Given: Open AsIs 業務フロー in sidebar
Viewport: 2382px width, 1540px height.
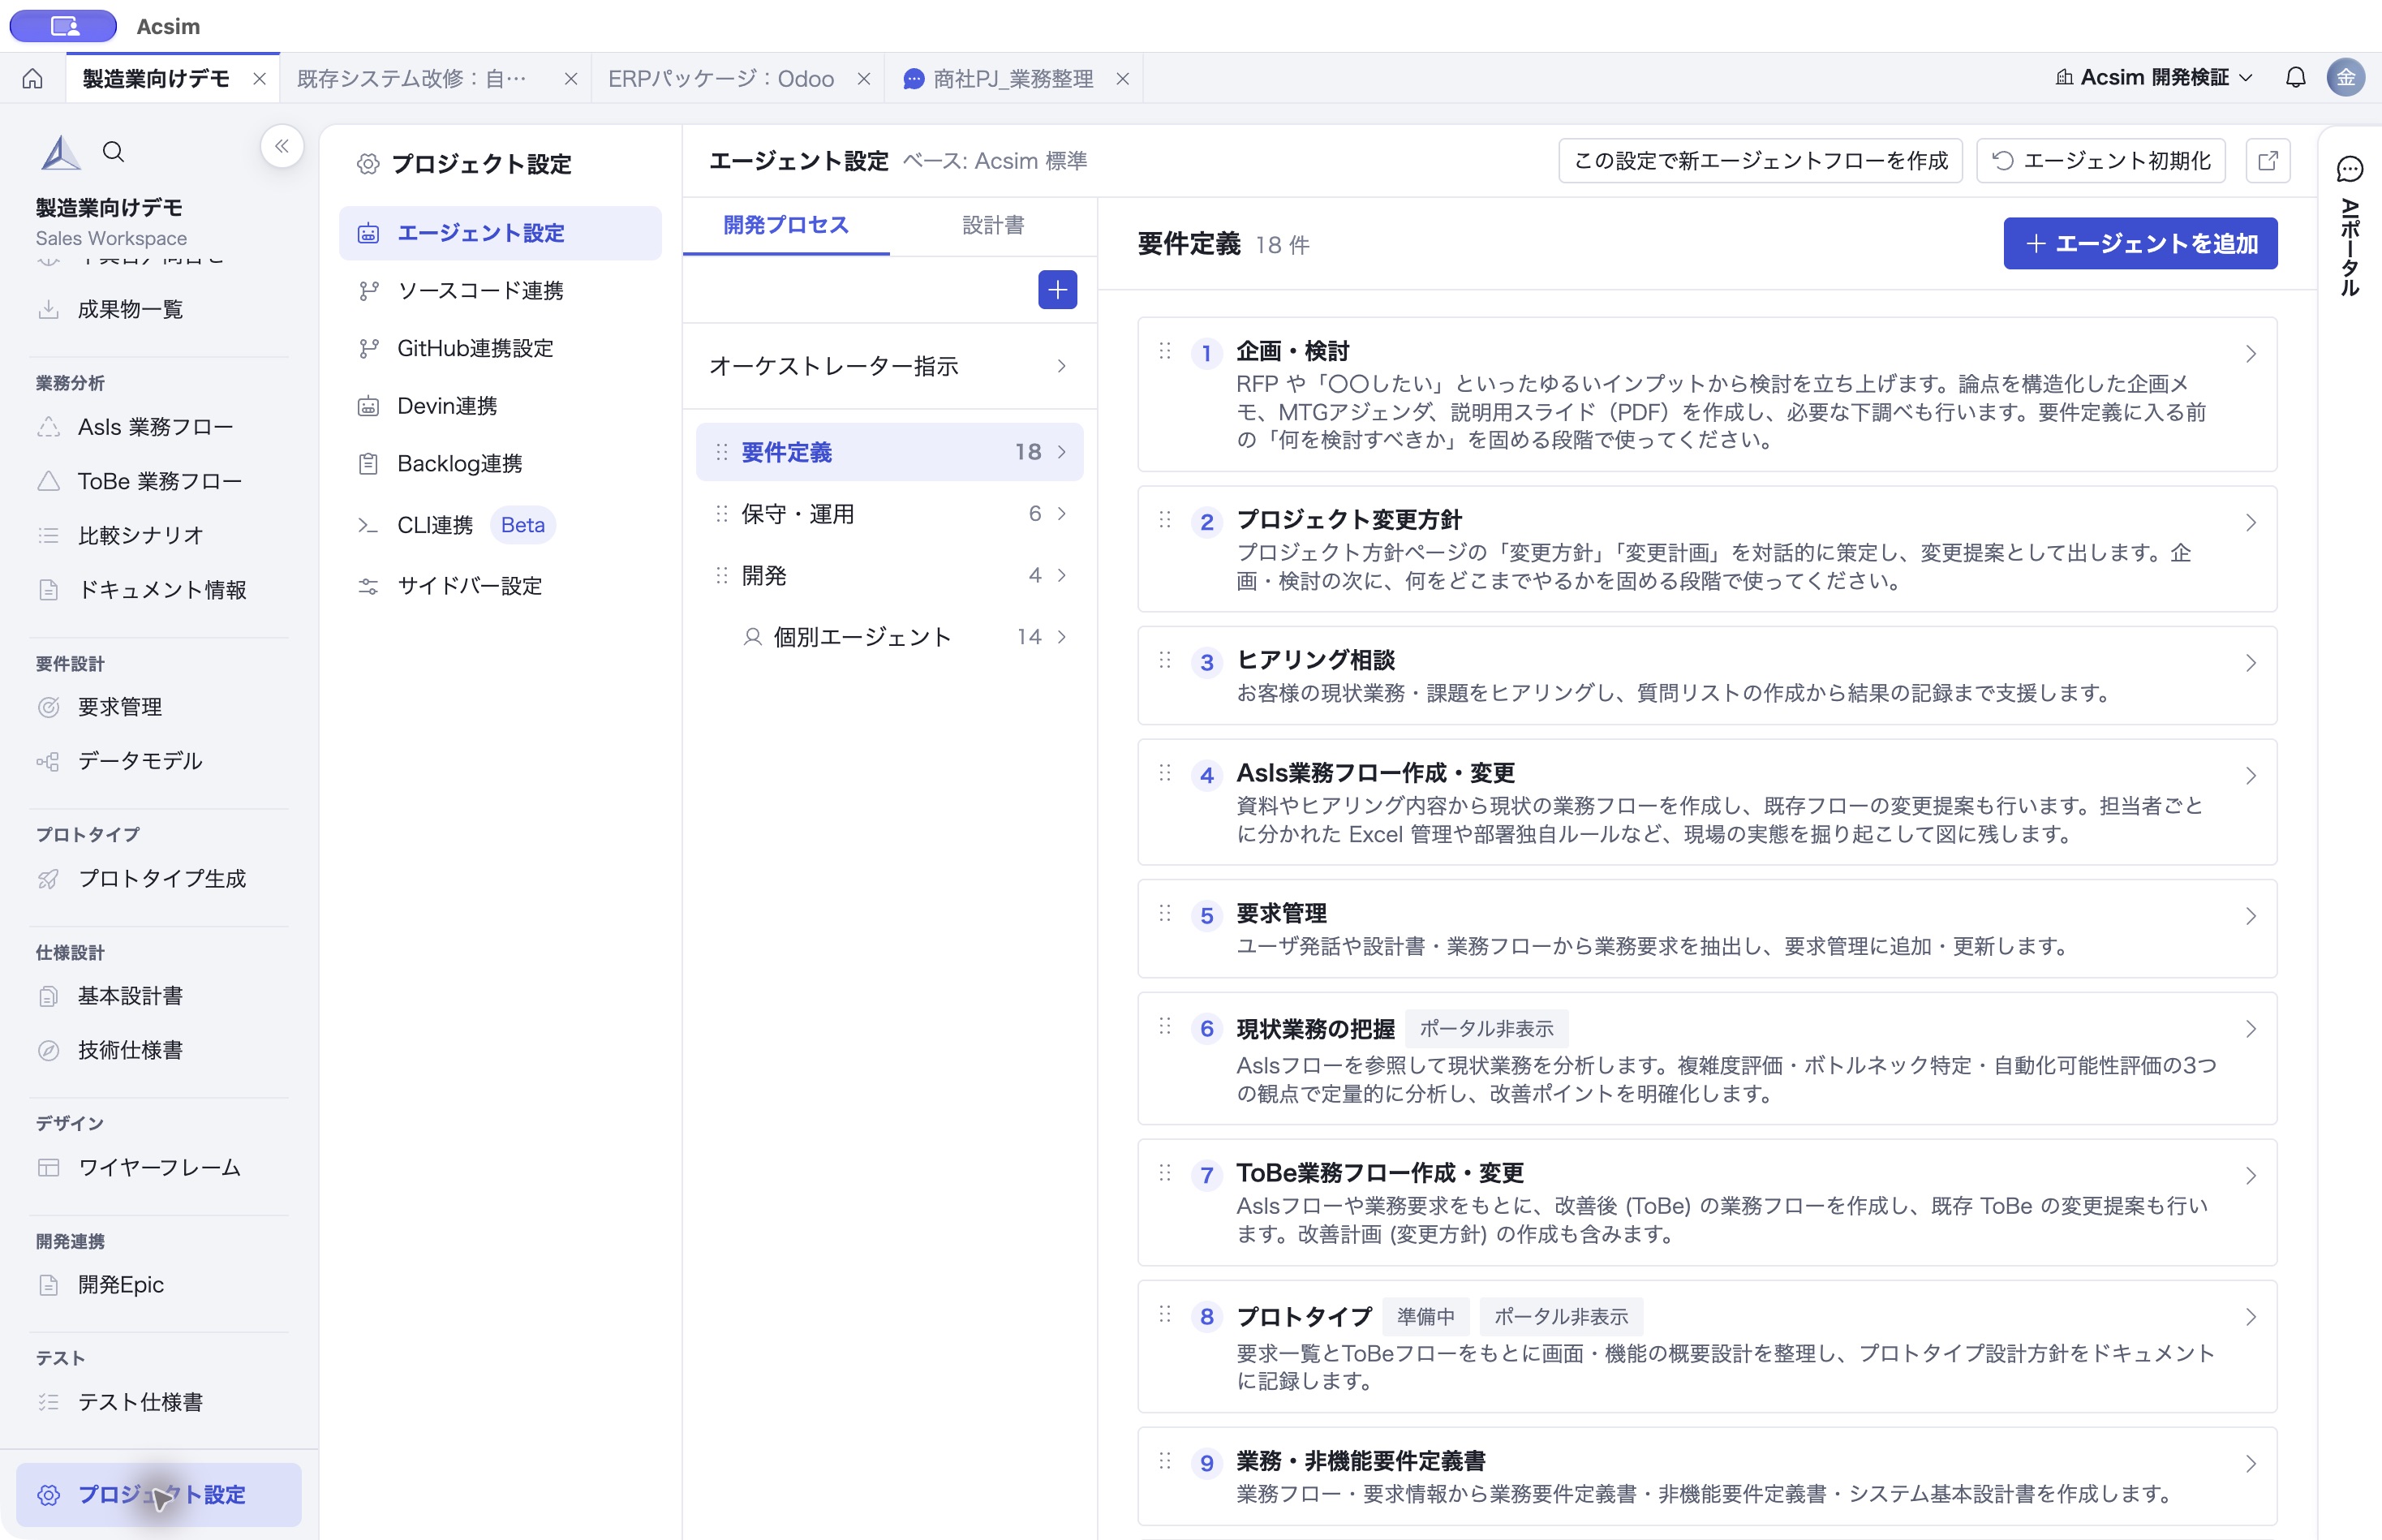Looking at the screenshot, I should point(159,427).
